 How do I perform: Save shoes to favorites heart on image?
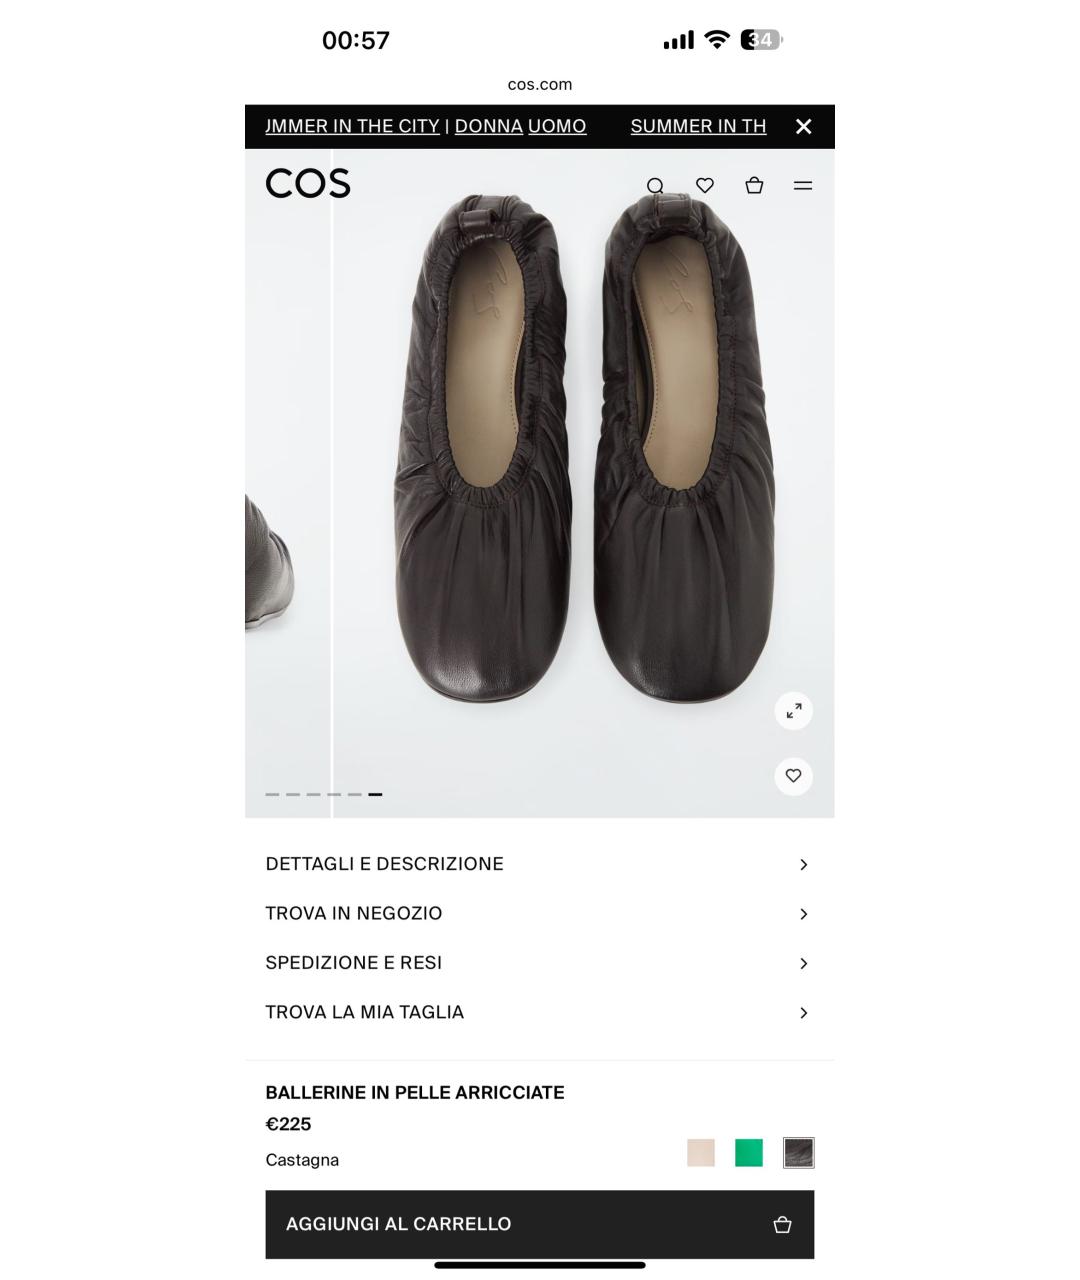click(x=793, y=776)
